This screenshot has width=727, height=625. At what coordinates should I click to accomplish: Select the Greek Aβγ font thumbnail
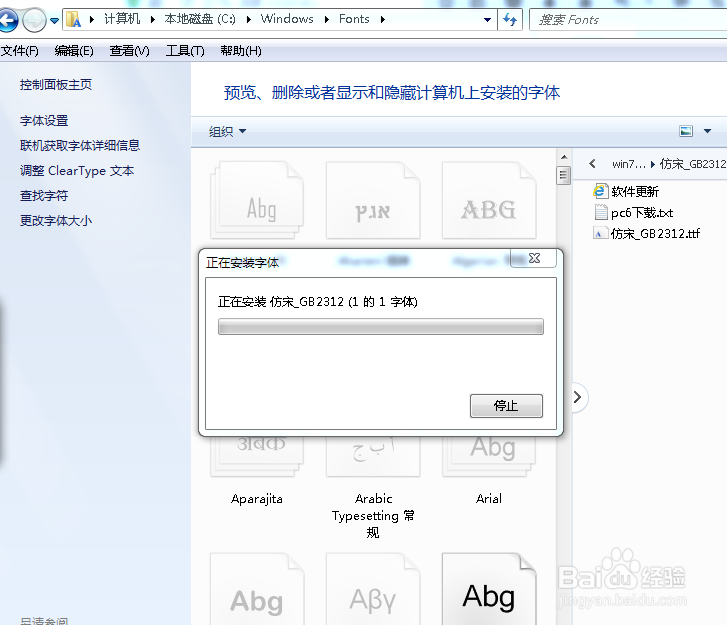[373, 589]
